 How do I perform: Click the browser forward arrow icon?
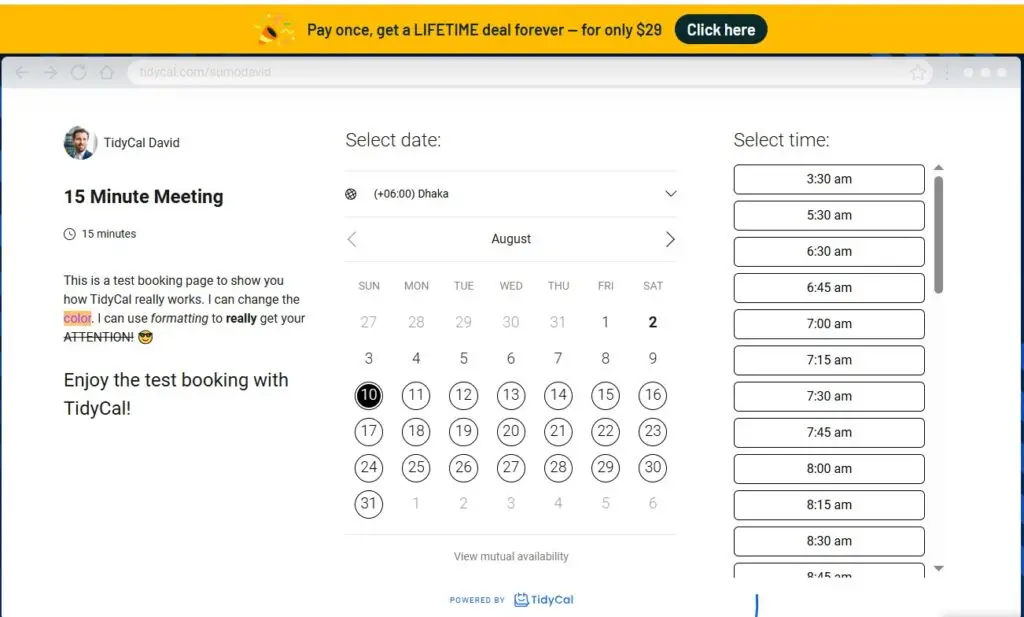point(50,73)
